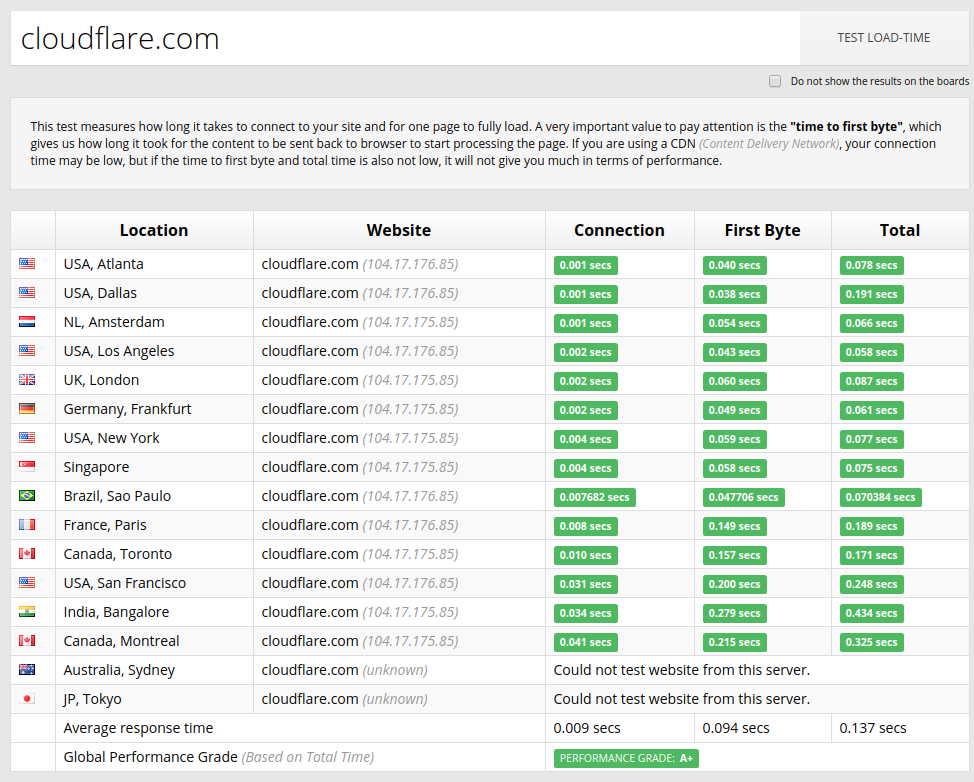The height and width of the screenshot is (782, 974).
Task: Enable the Do not show results checkbox
Action: point(775,81)
